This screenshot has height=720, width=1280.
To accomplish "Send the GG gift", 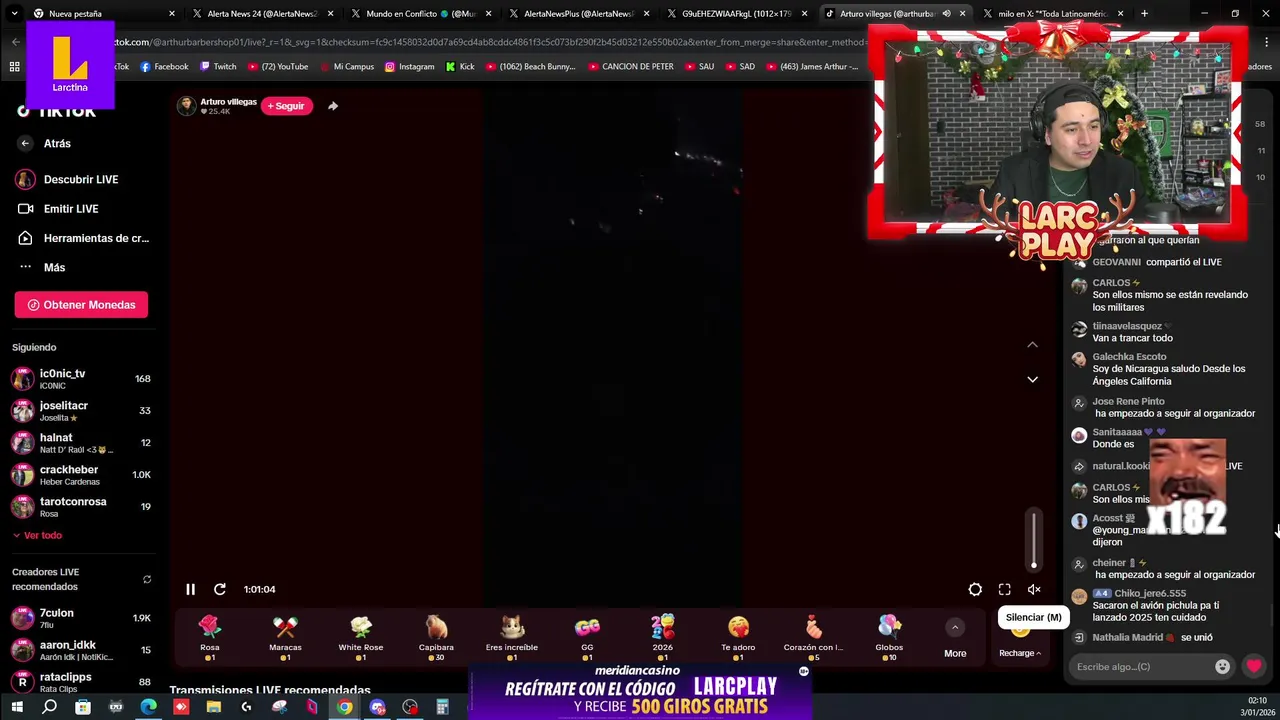I will tap(587, 637).
